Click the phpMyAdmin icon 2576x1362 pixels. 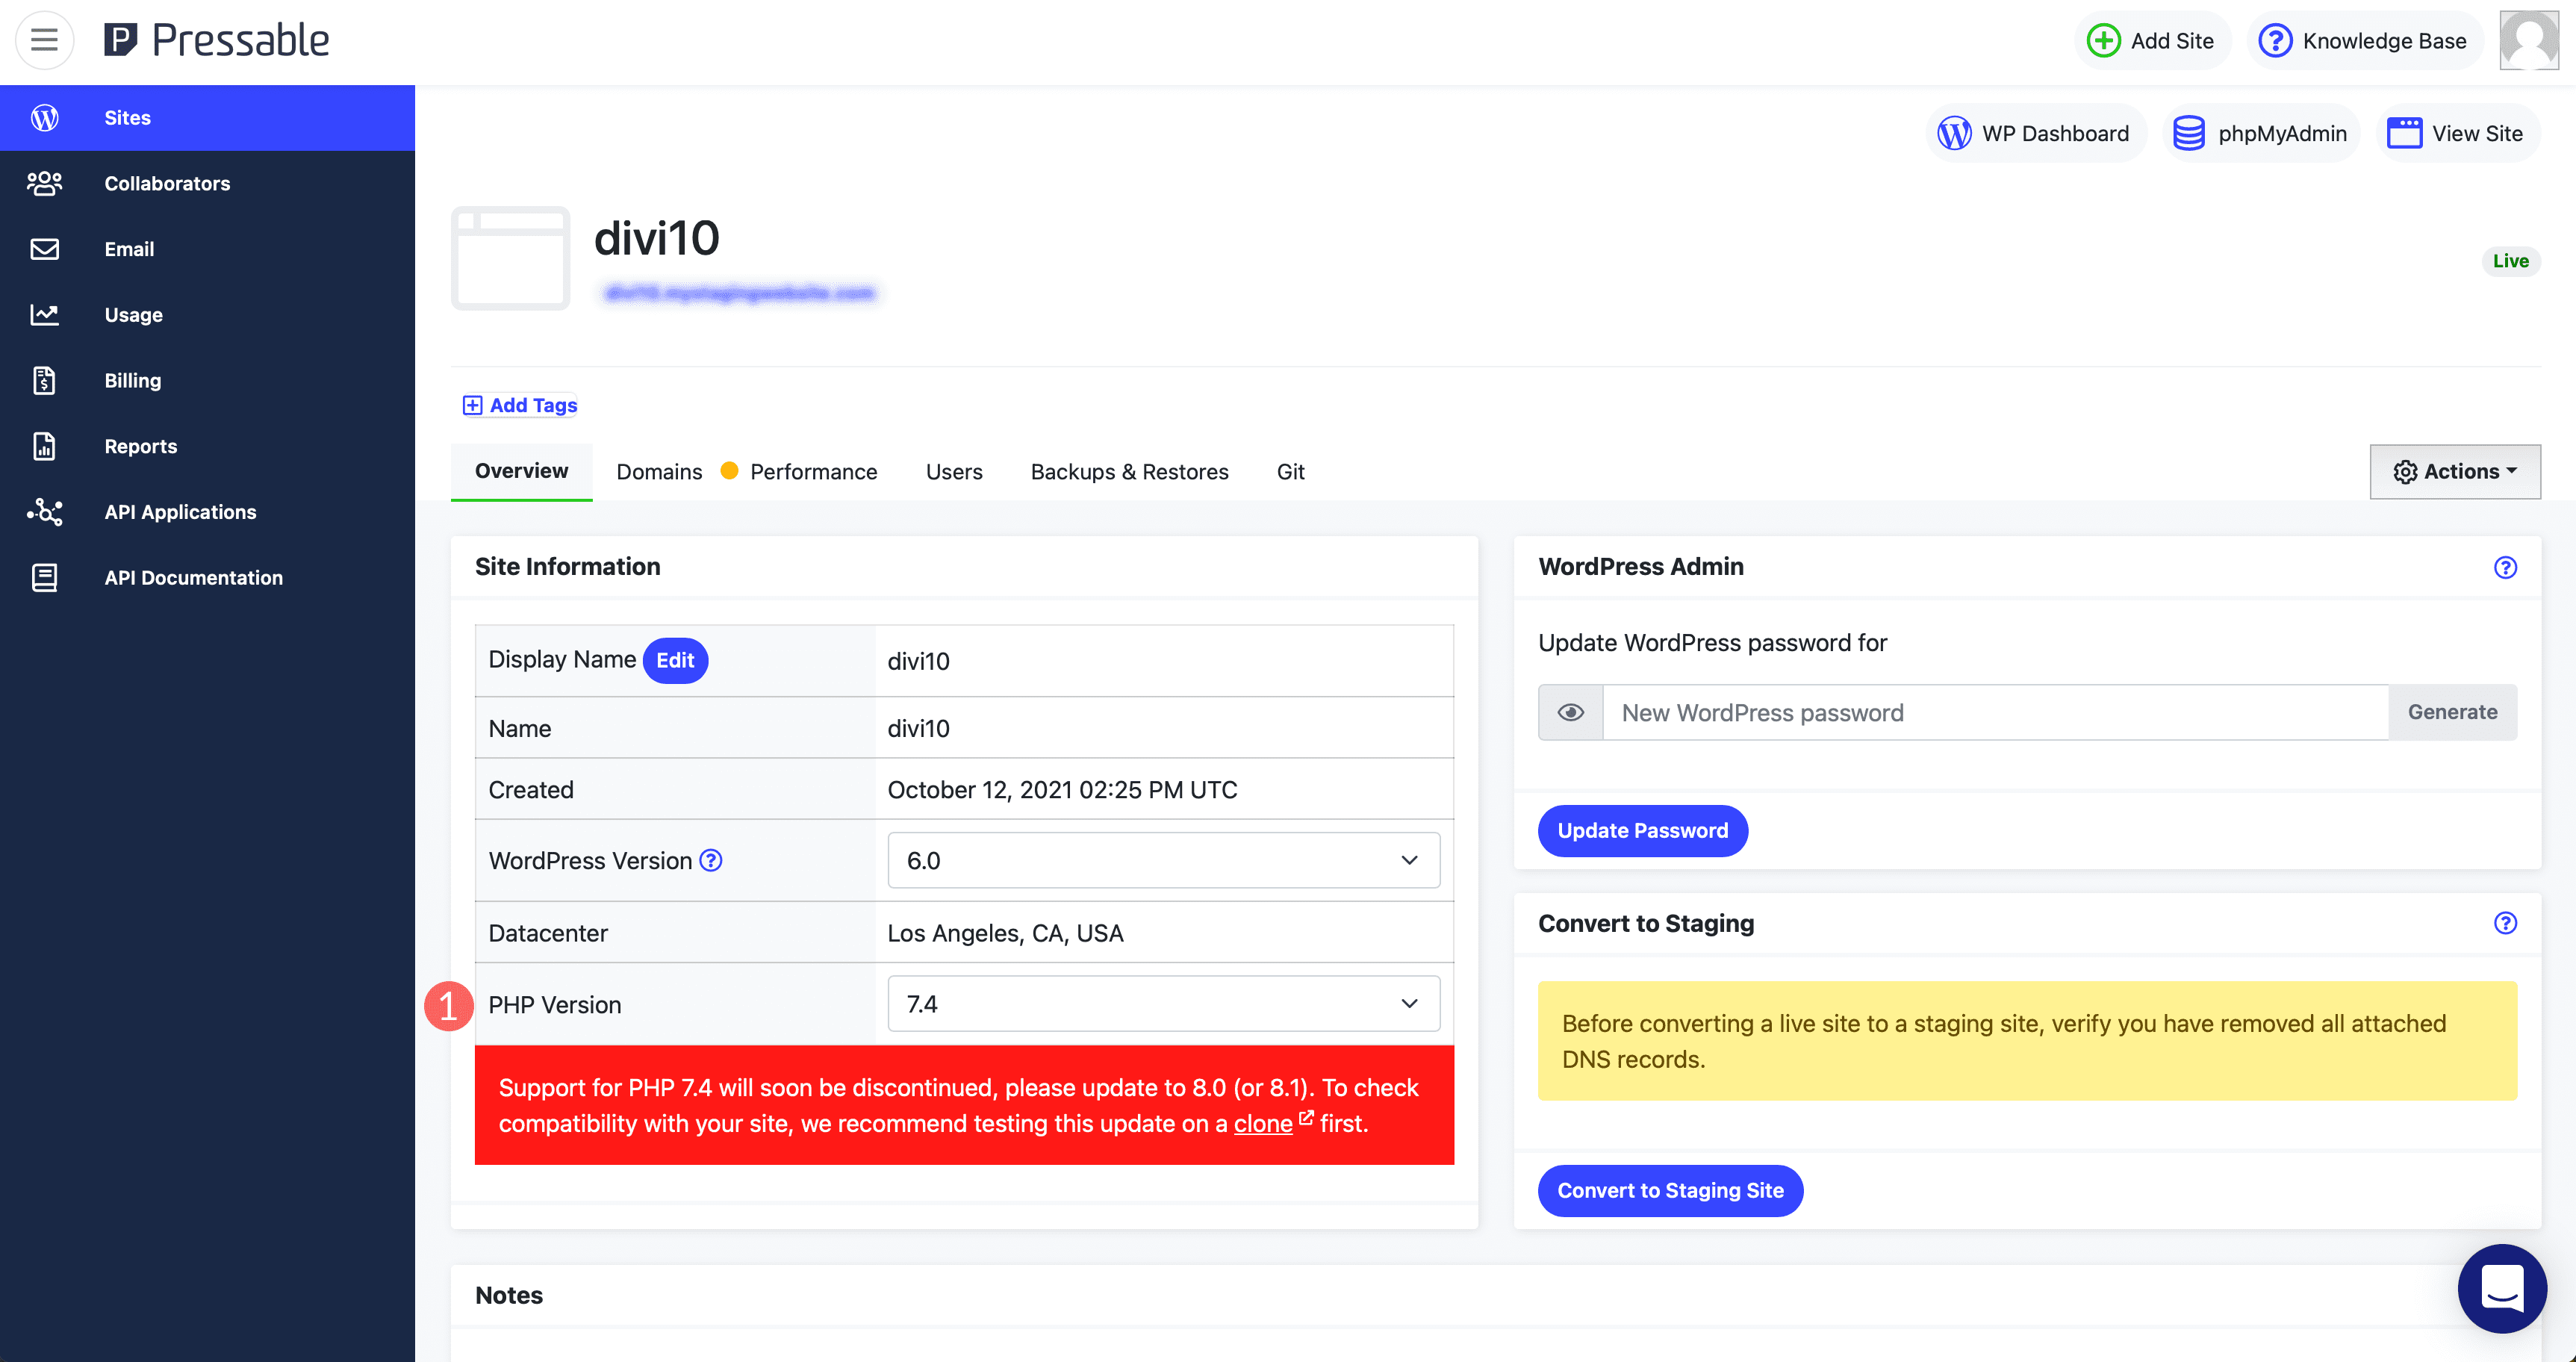2188,133
